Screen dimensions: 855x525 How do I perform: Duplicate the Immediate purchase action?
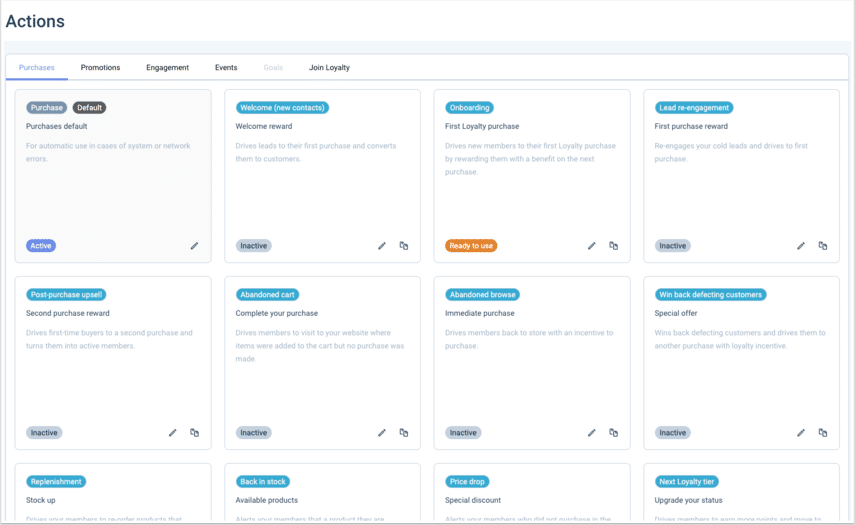(613, 433)
